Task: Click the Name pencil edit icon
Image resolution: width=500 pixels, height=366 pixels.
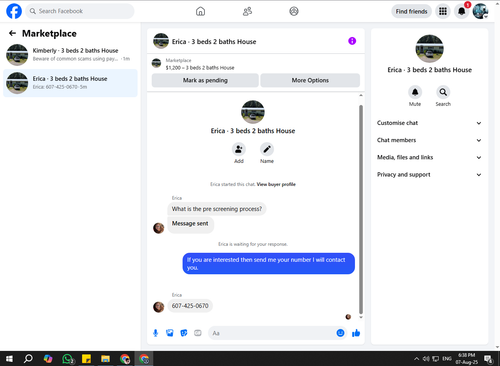Action: tap(267, 149)
